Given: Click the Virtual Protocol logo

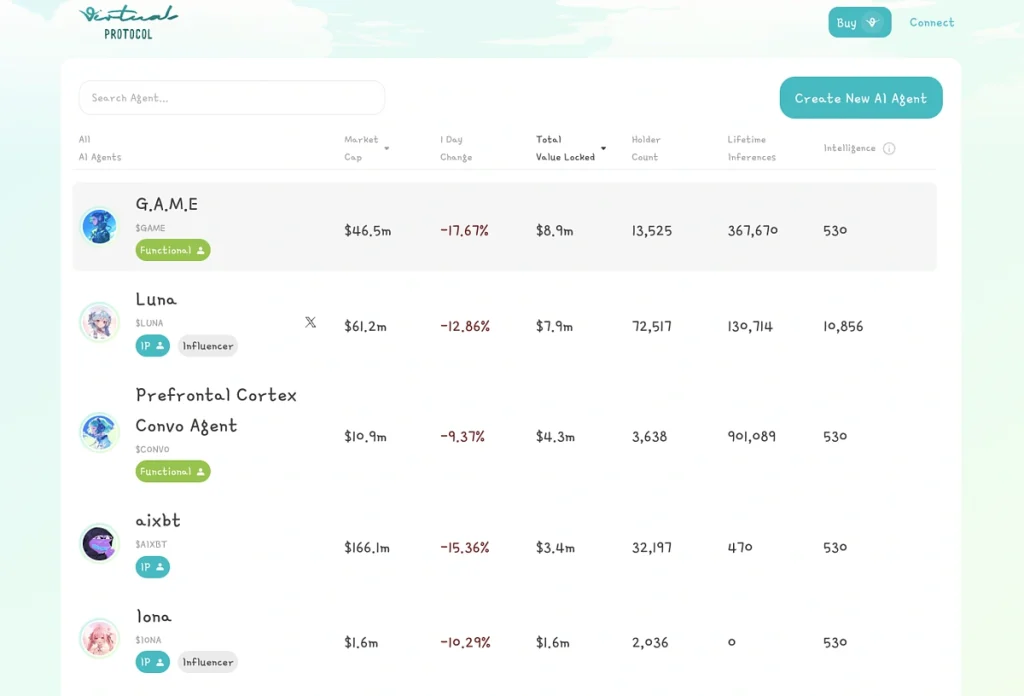Looking at the screenshot, I should pyautogui.click(x=128, y=22).
